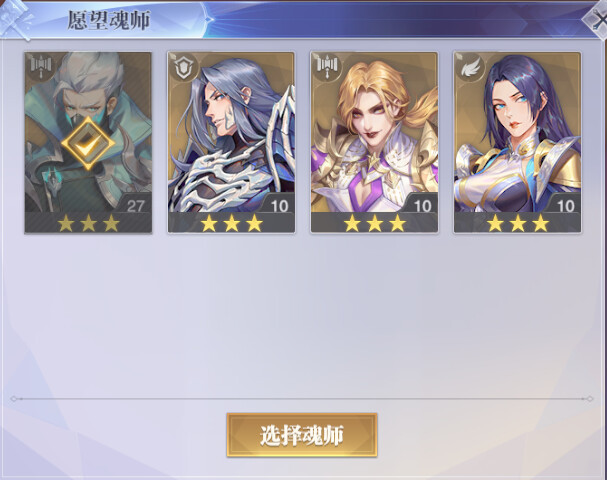
Task: Click three-star rating under blonde character
Action: pyautogui.click(x=375, y=223)
